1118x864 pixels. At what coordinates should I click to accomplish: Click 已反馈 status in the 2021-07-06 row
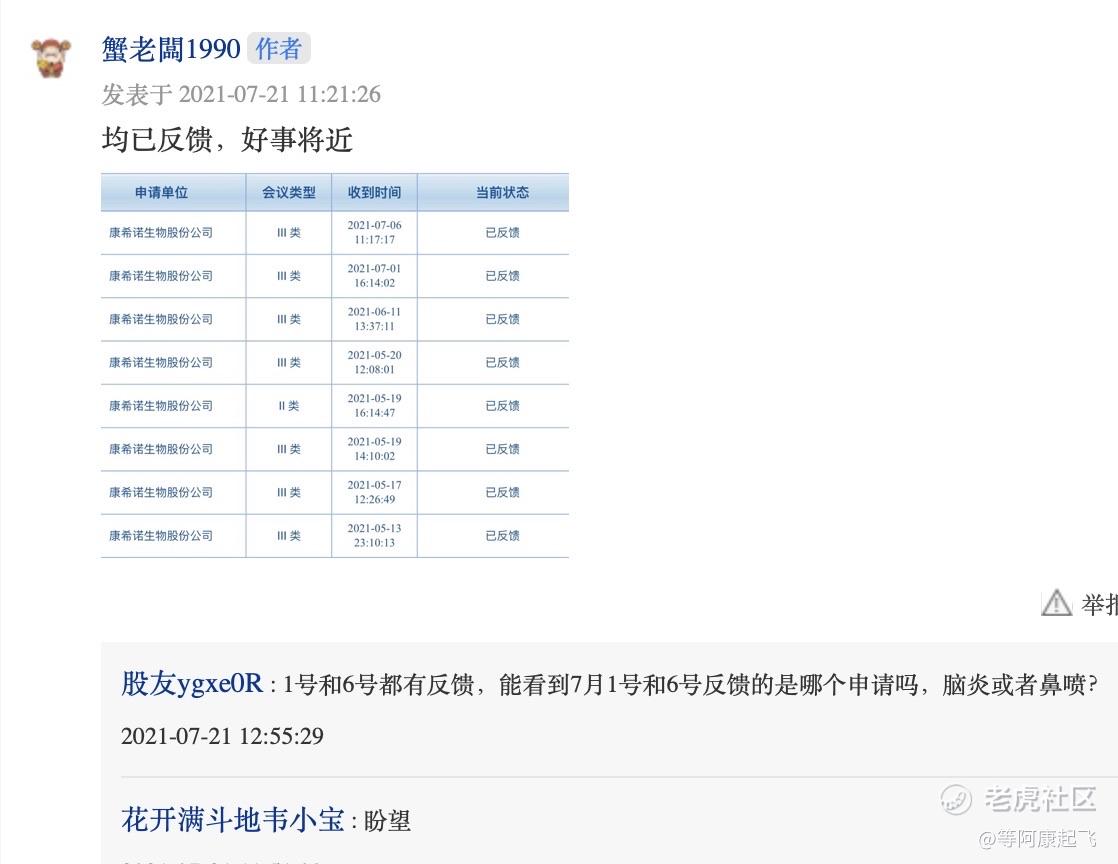503,232
